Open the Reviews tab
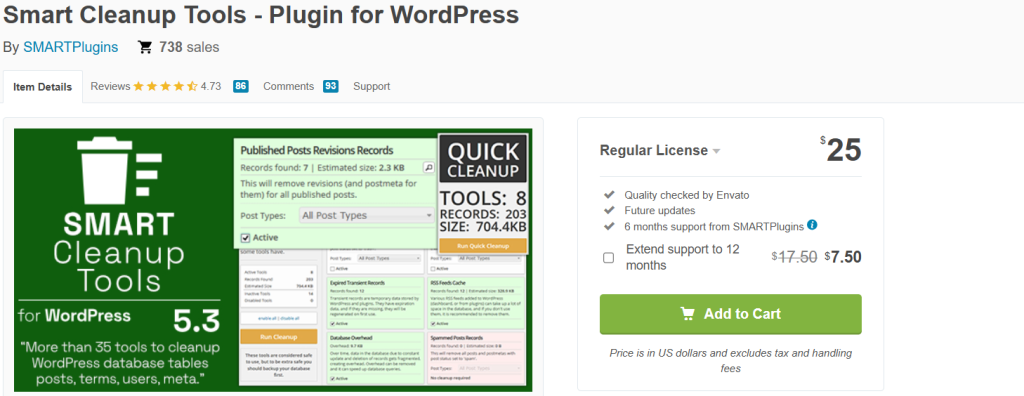This screenshot has height=396, width=1024. coord(110,86)
